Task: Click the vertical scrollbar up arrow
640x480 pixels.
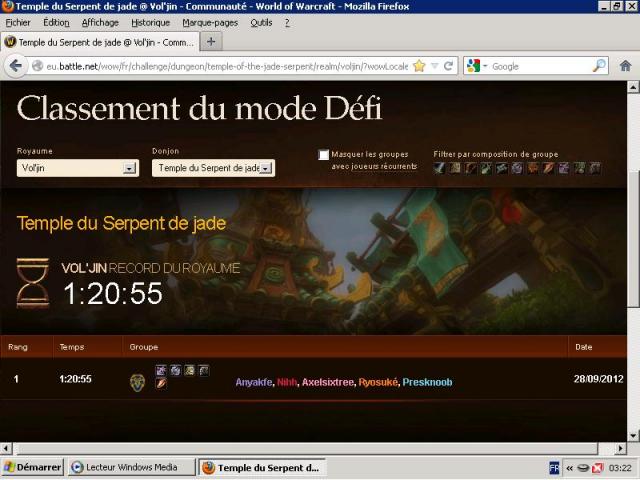Action: 633,87
